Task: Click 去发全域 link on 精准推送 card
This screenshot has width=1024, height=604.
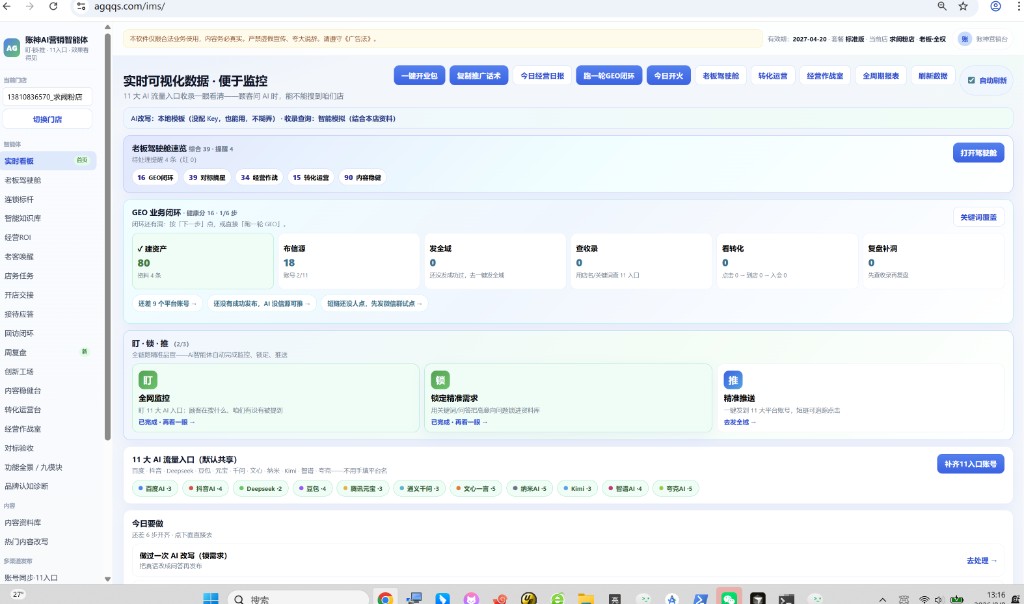Action: 739,422
